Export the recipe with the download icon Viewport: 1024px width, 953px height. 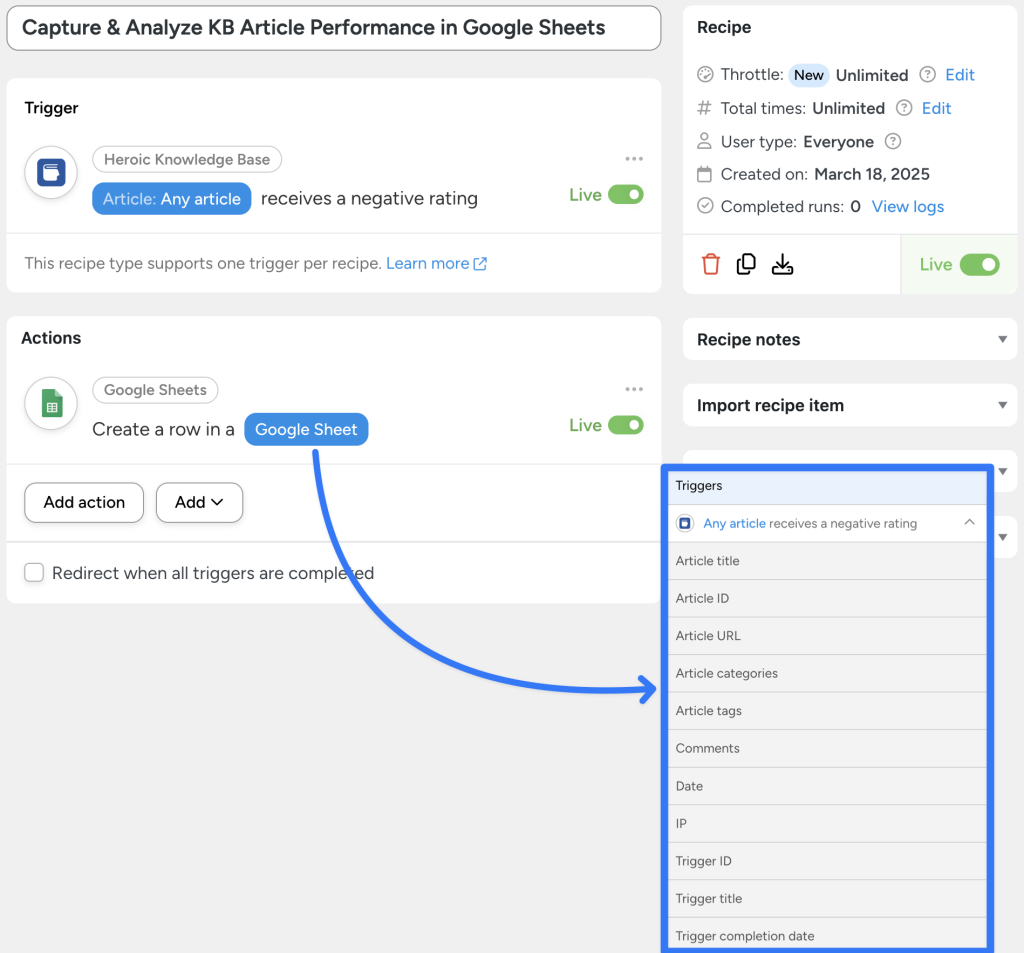(783, 263)
